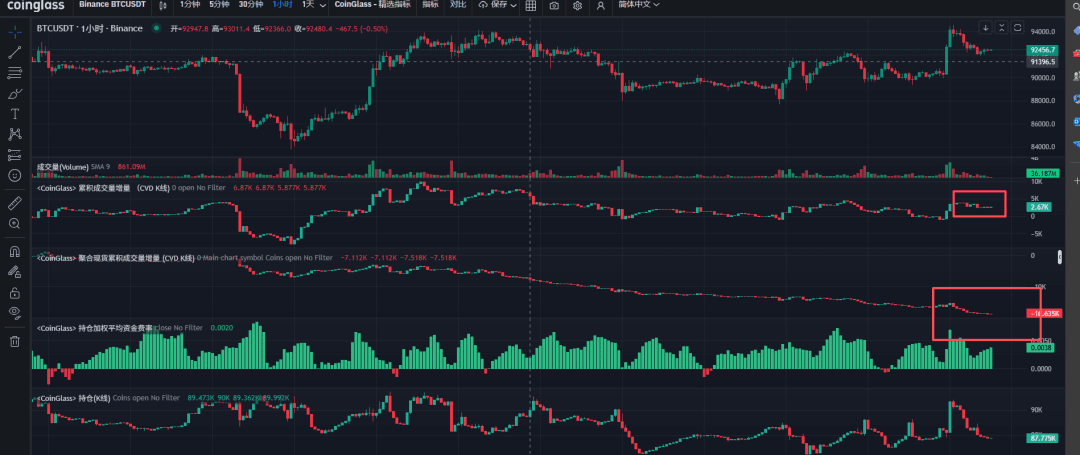
Task: Click the 持仓加权平均资金费率 indicator label
Action: click(x=94, y=328)
